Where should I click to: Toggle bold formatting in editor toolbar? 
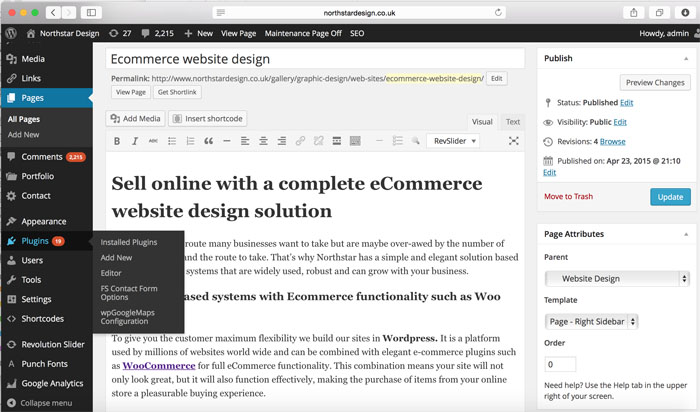pyautogui.click(x=117, y=141)
